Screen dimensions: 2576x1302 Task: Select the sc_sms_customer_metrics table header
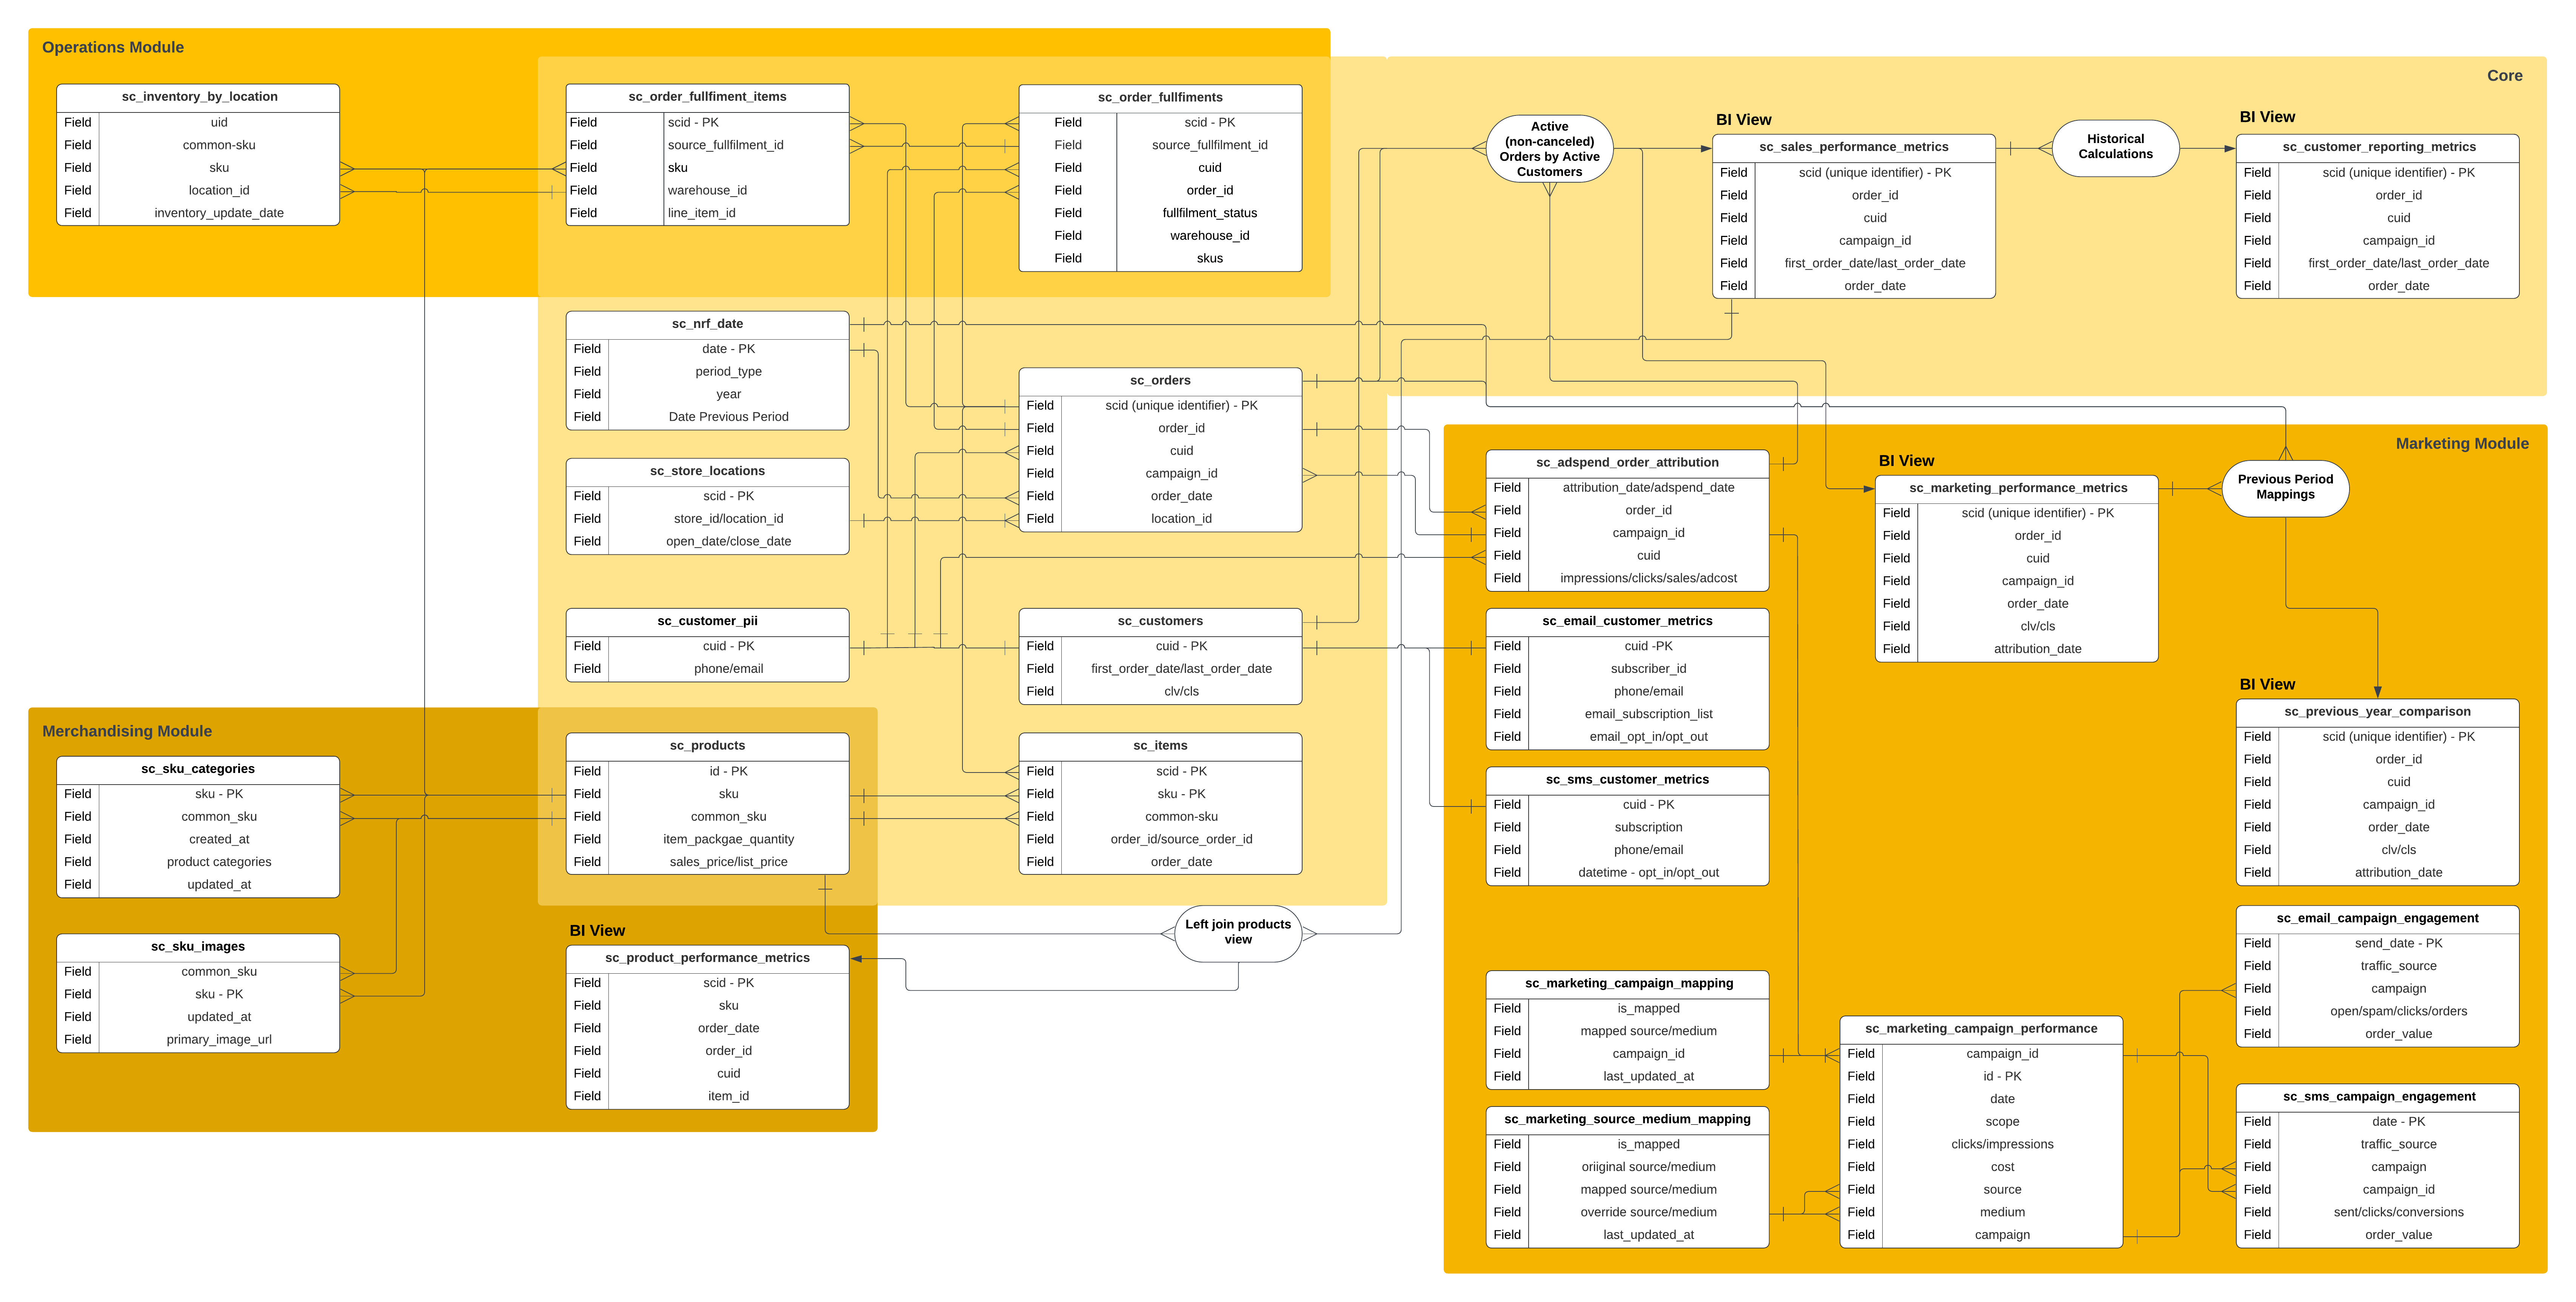(x=1627, y=780)
